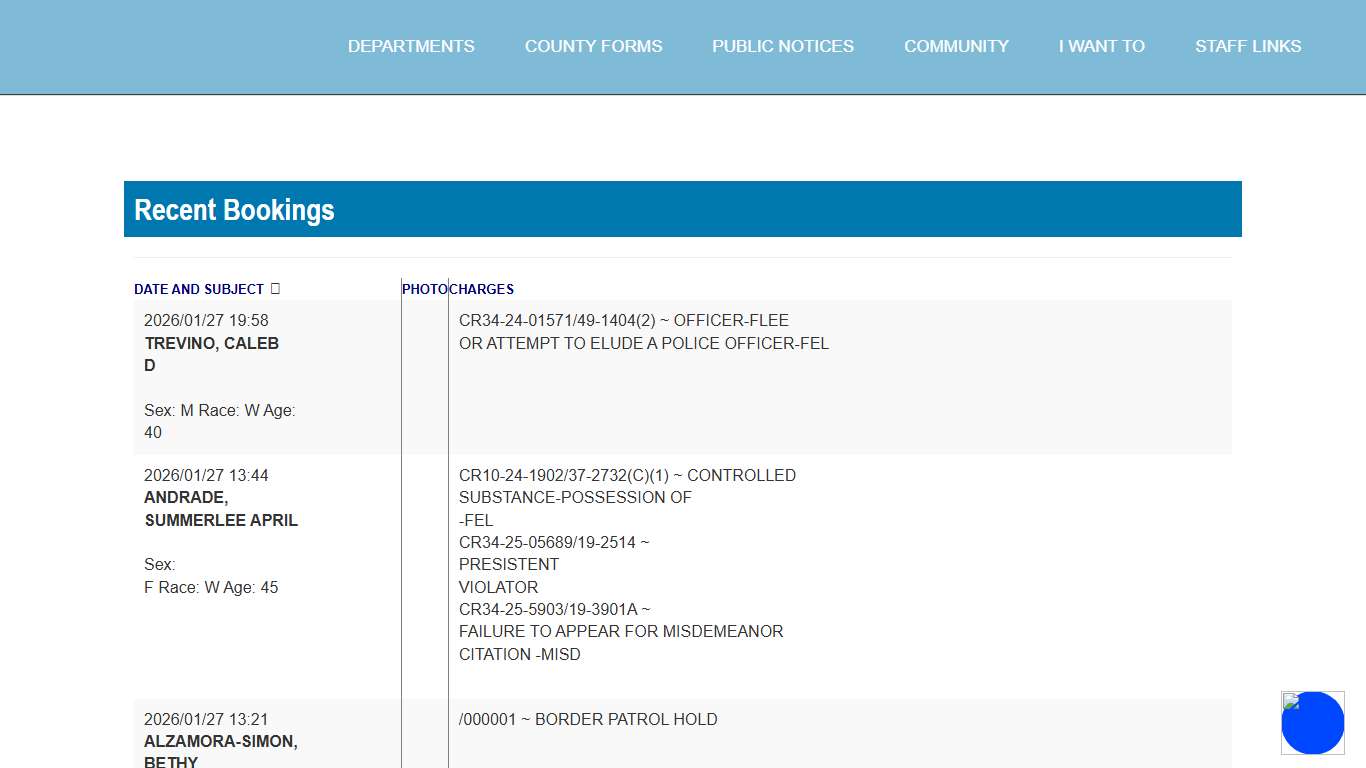Screen dimensions: 1366x768
Task: Click the Photo column header
Action: point(424,289)
